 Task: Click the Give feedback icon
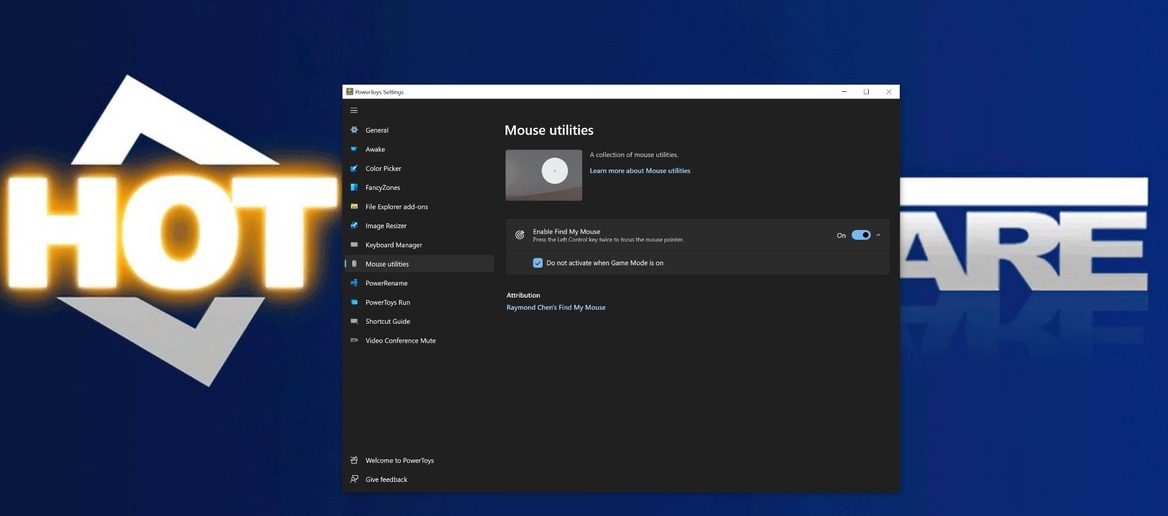click(x=354, y=480)
